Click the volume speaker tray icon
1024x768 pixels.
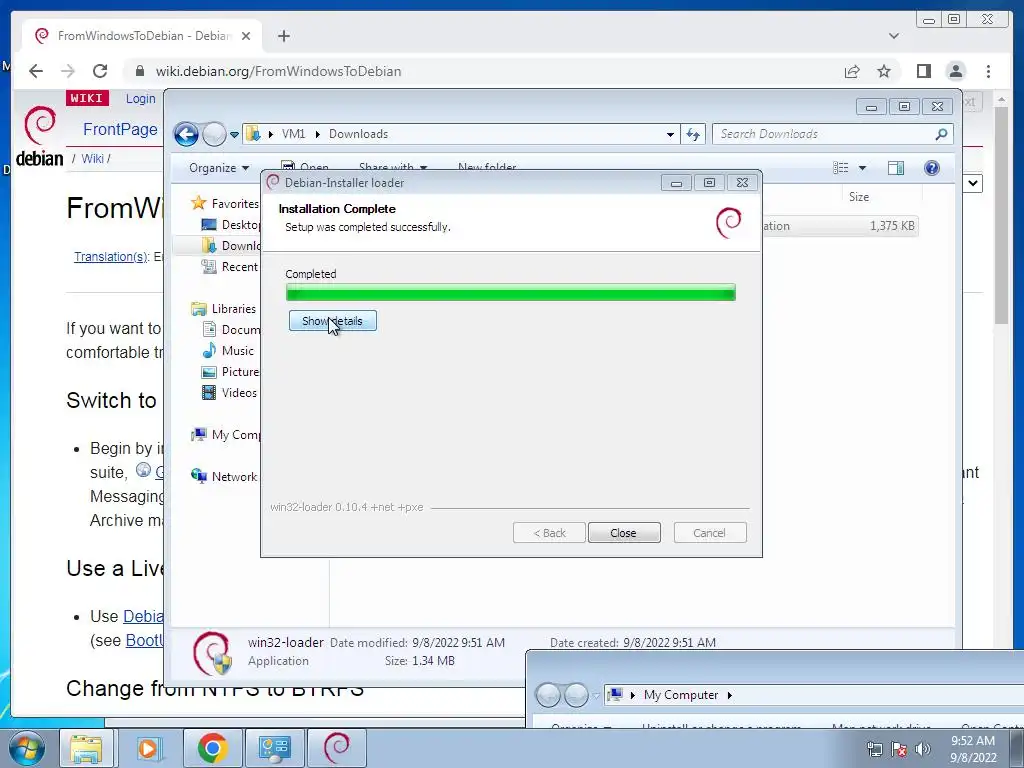[923, 749]
